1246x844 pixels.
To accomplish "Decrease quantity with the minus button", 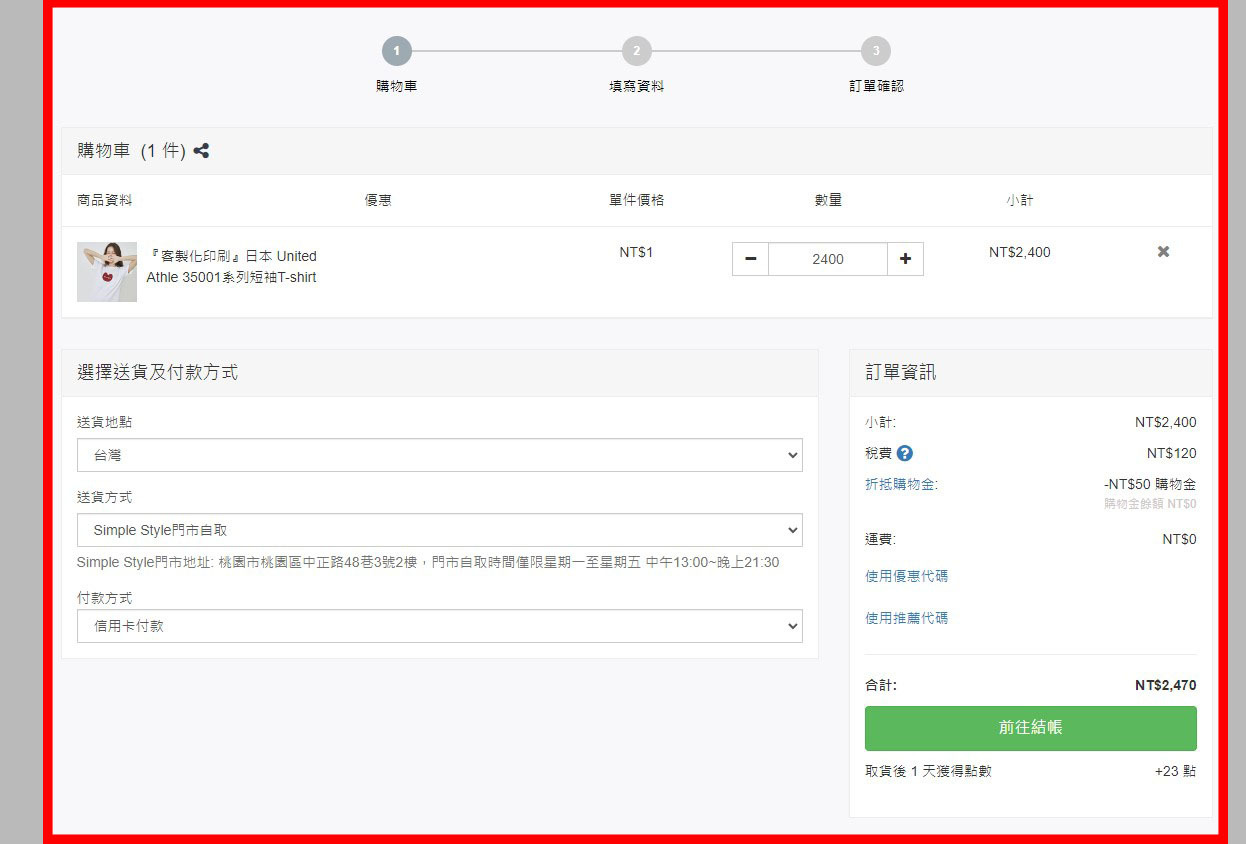I will 750,259.
